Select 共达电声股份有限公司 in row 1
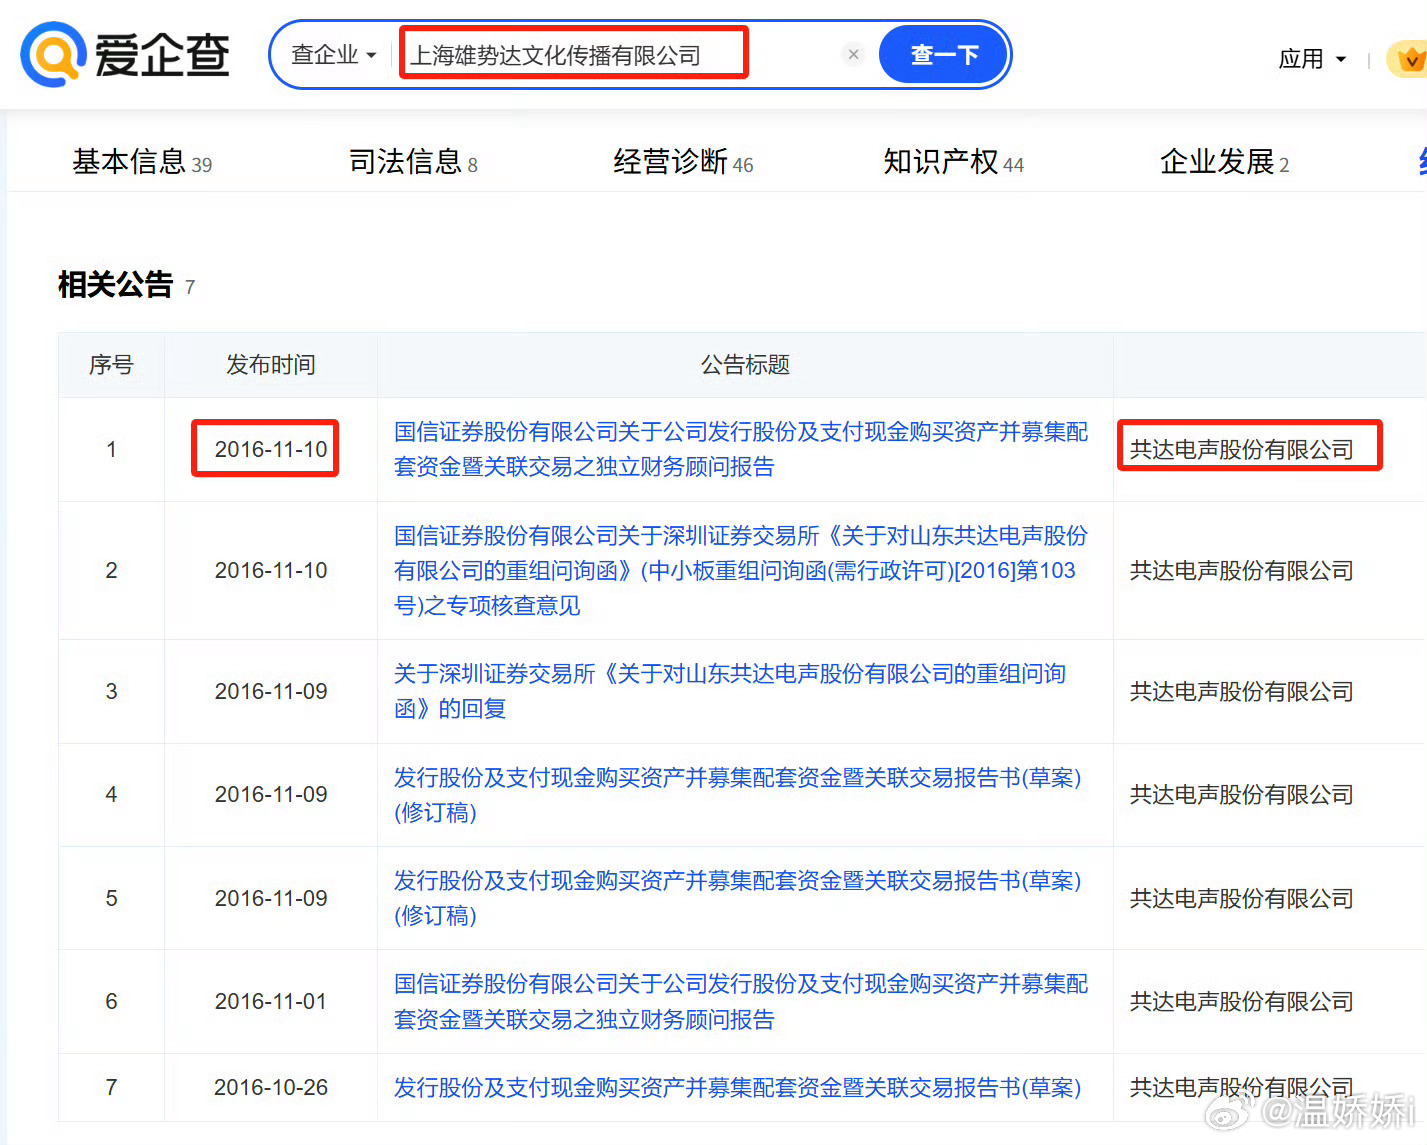 1242,449
